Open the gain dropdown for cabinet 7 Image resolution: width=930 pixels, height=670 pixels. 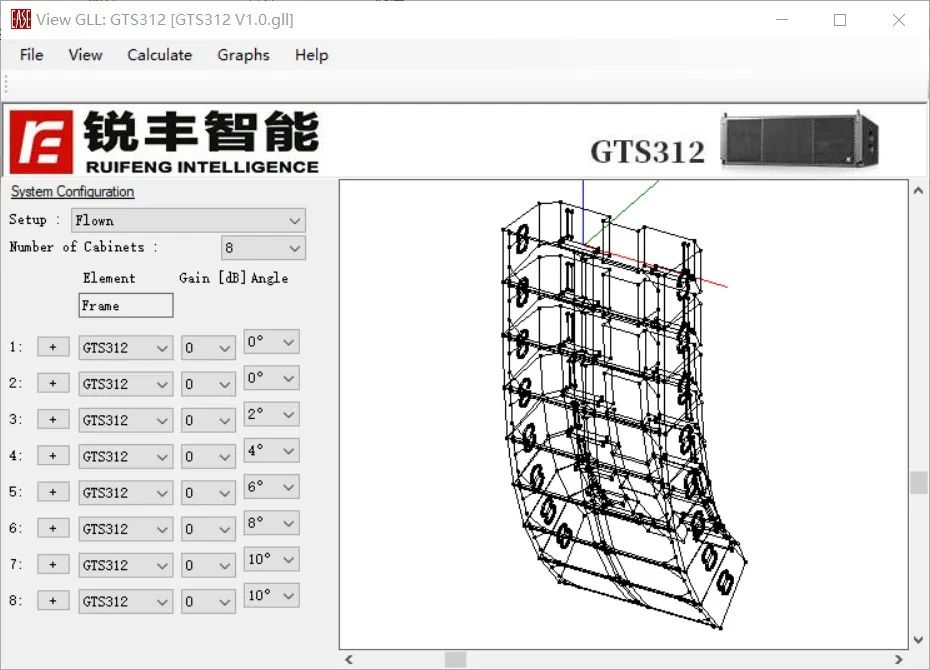pyautogui.click(x=208, y=565)
